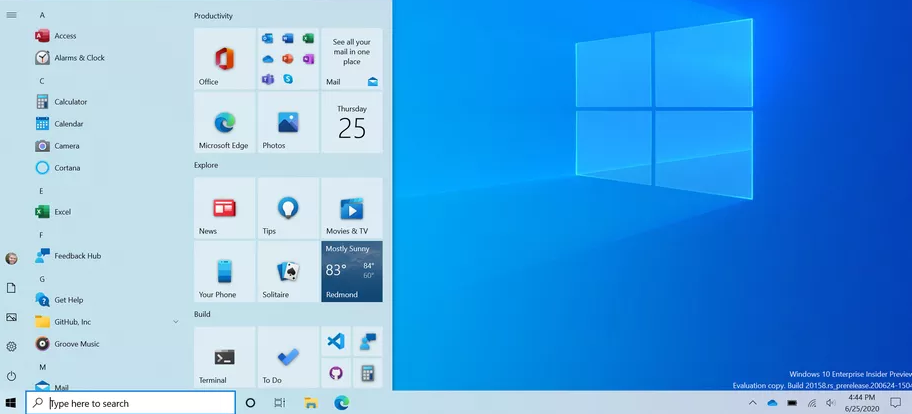Open Documents from Start sidebar
This screenshot has height=414, width=912.
pyautogui.click(x=11, y=288)
